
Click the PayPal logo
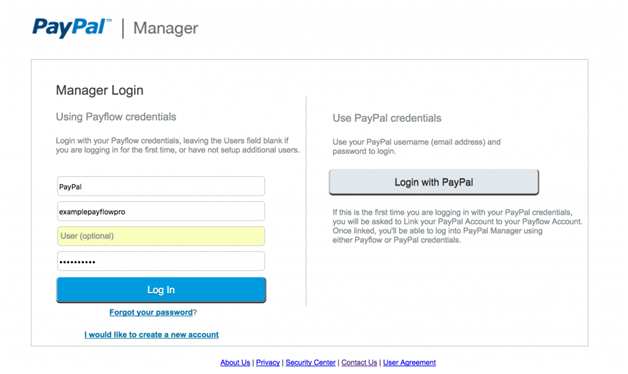[72, 28]
